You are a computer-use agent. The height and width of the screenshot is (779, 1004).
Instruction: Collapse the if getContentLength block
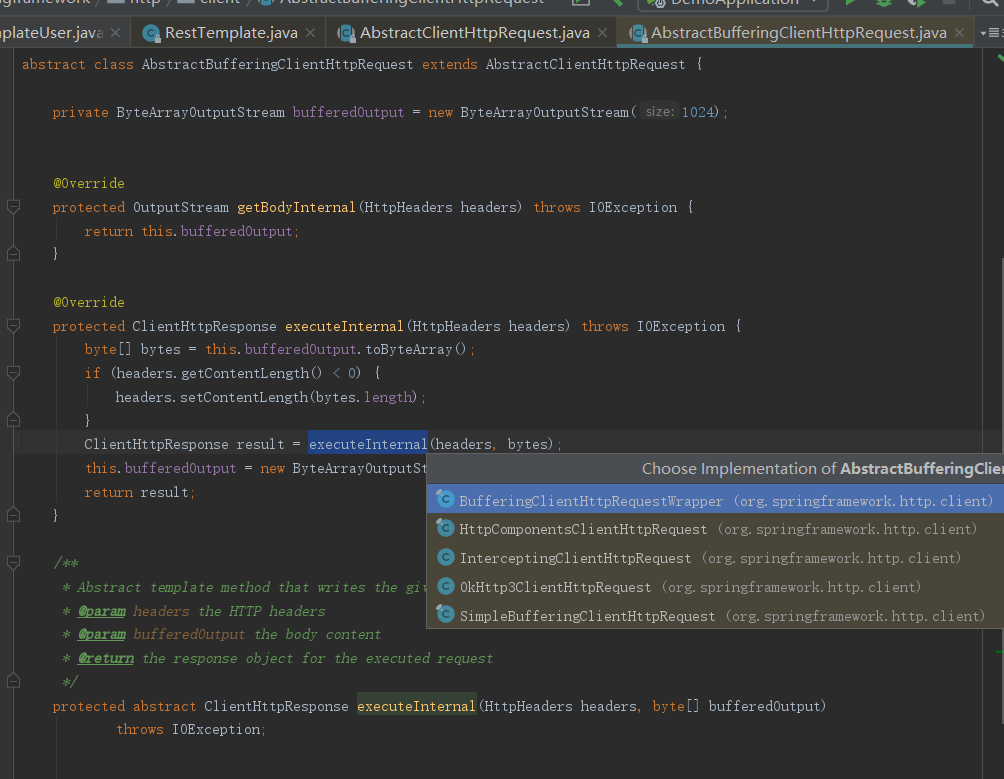coord(13,373)
